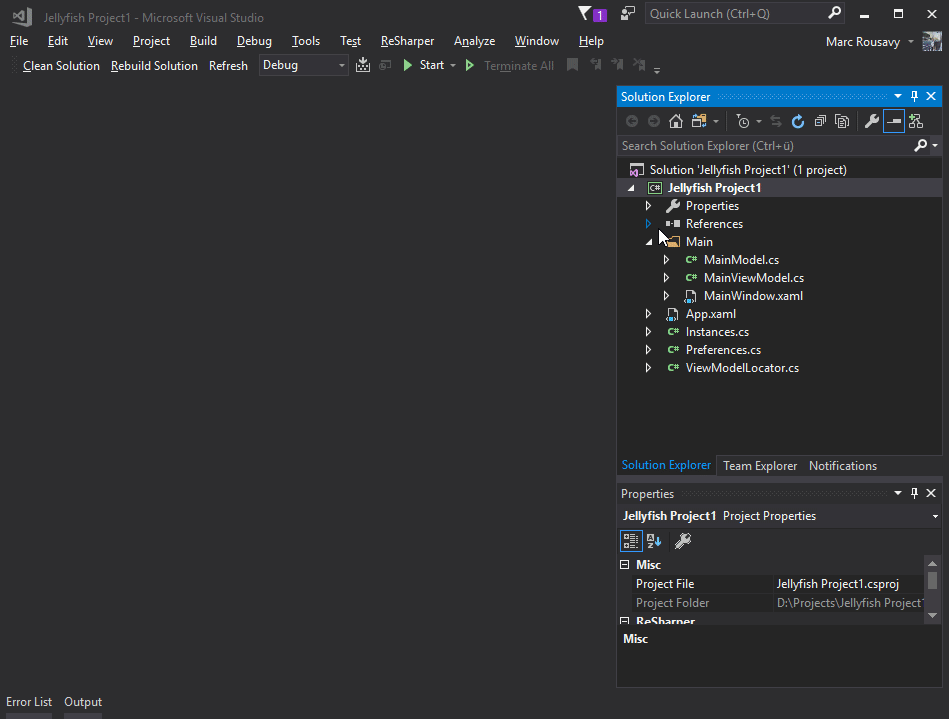Viewport: 949px width, 719px height.
Task: Click the toolbar overflow options arrow
Action: tap(657, 70)
